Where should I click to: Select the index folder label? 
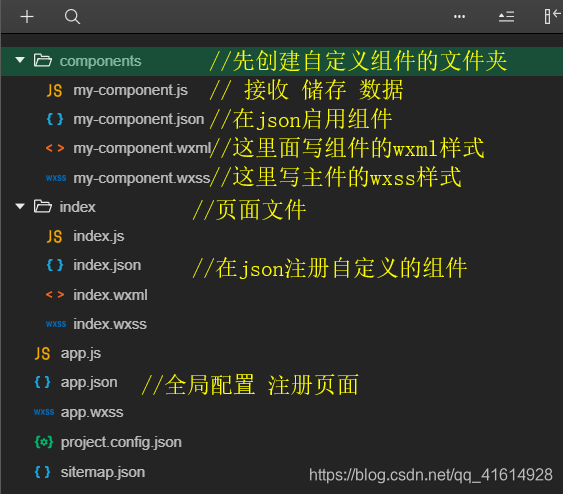click(x=78, y=207)
